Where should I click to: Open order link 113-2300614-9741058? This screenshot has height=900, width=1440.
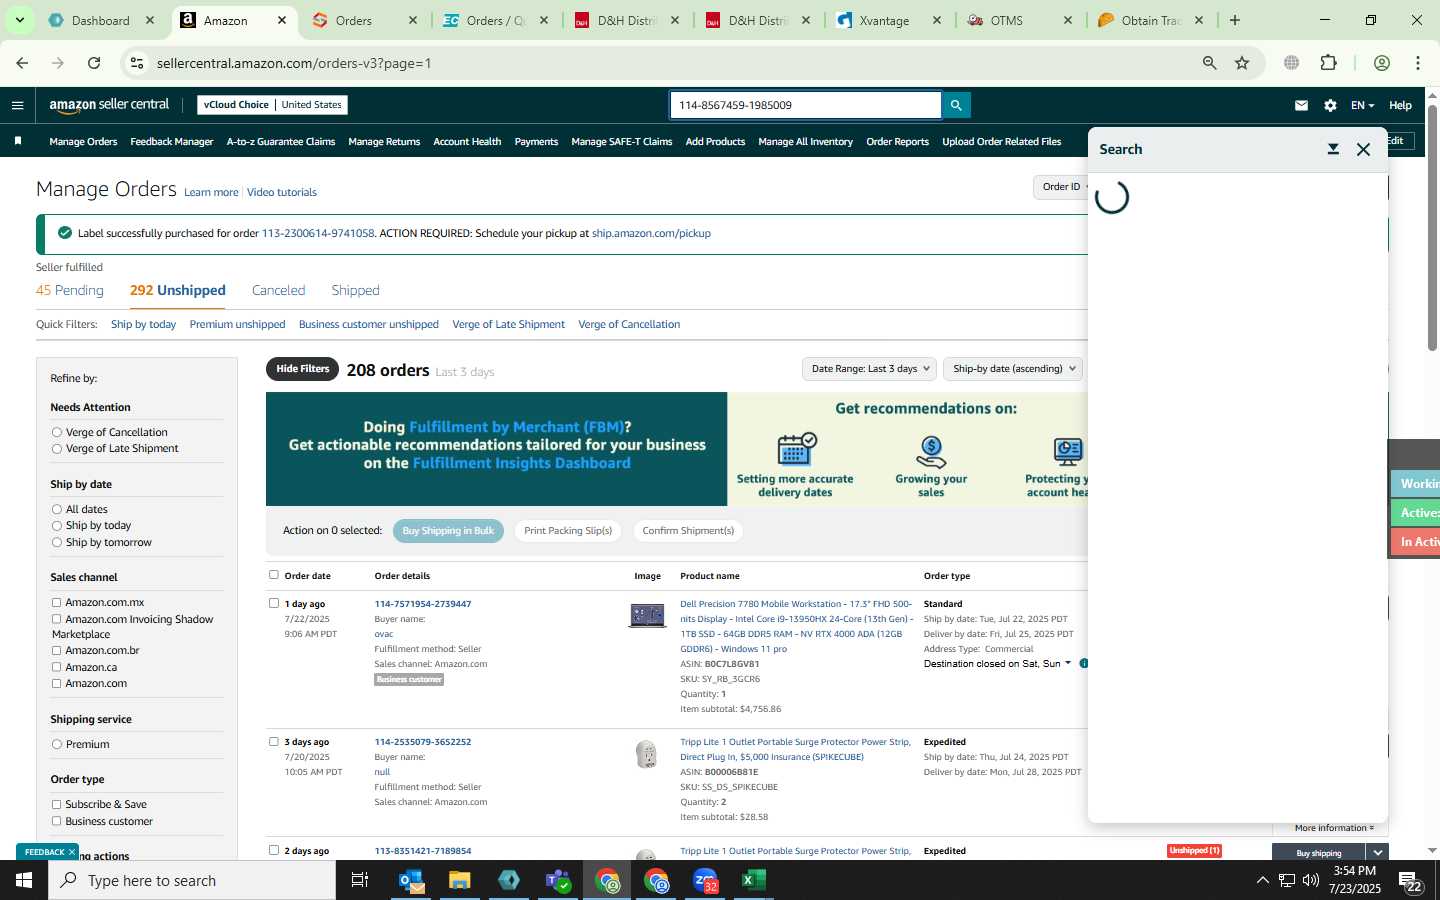click(x=318, y=233)
